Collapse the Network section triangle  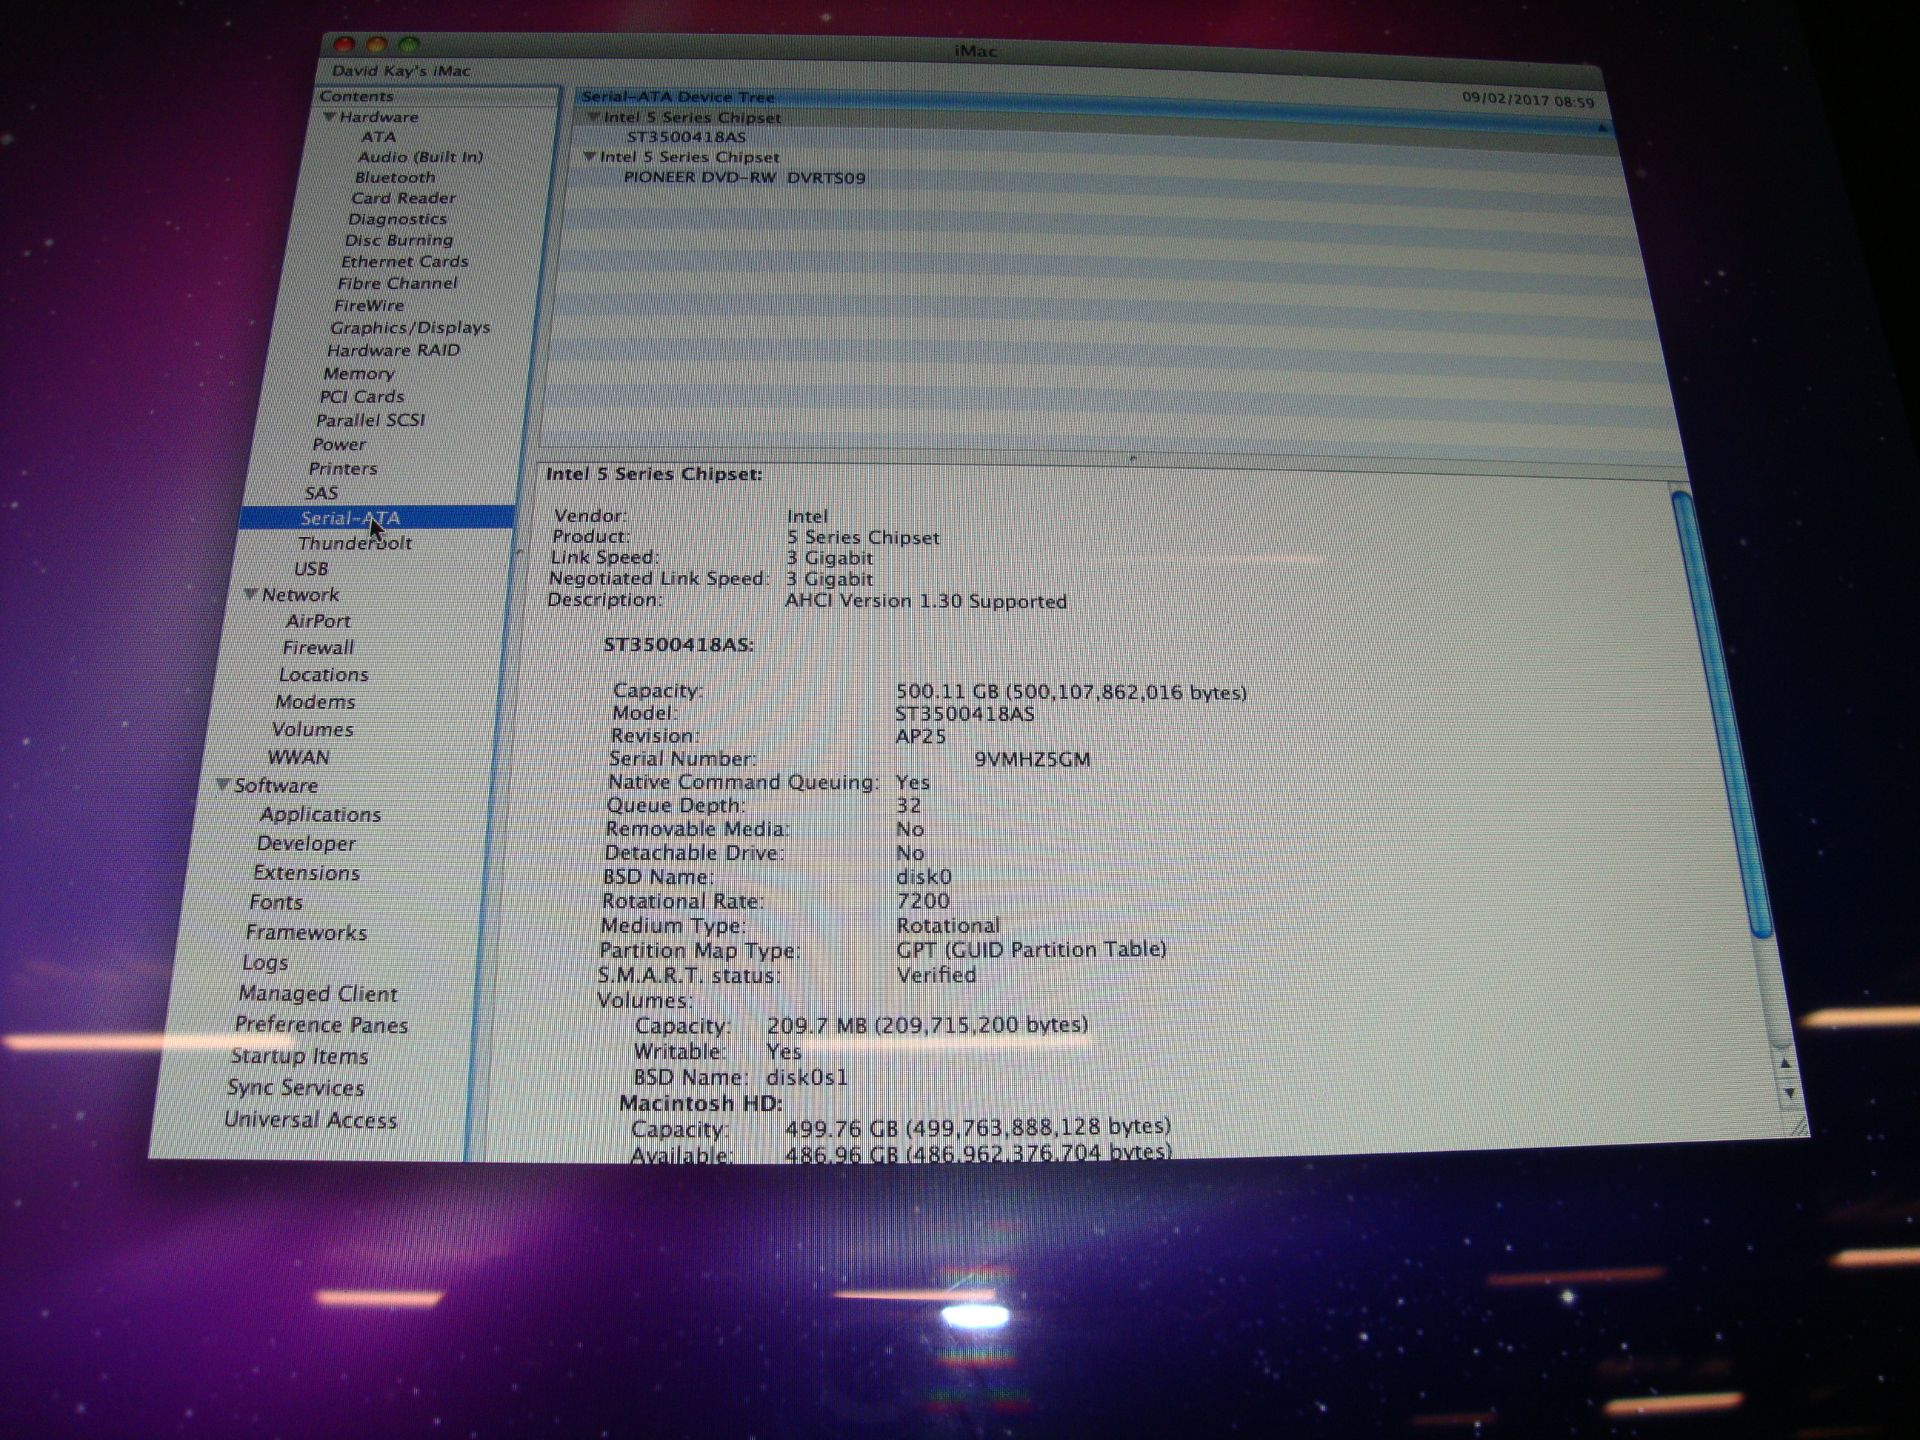[x=251, y=594]
